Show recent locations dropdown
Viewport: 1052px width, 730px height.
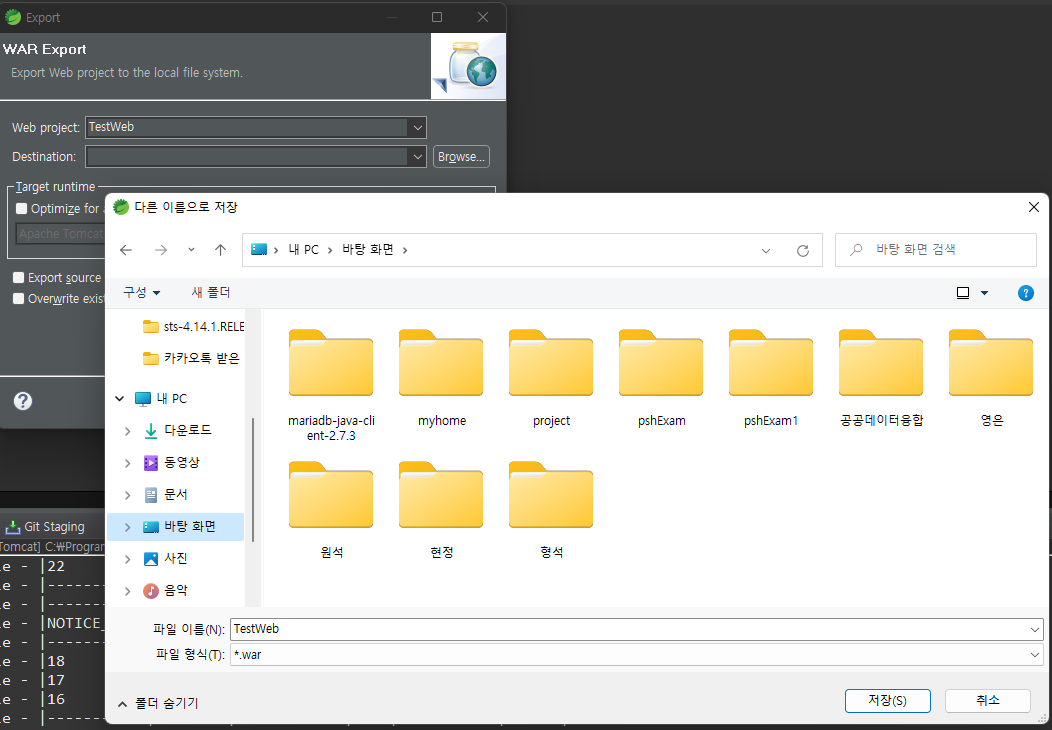191,250
